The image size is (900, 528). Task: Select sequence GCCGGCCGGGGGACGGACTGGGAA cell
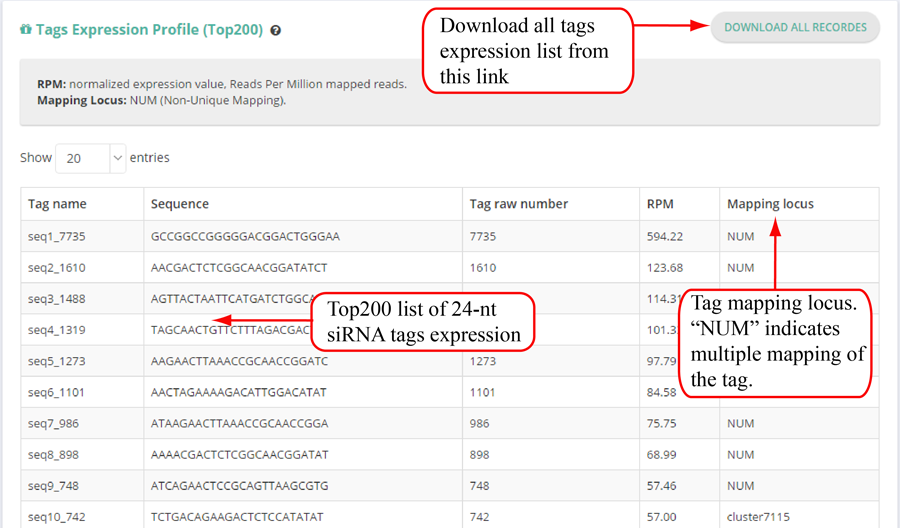pyautogui.click(x=246, y=236)
